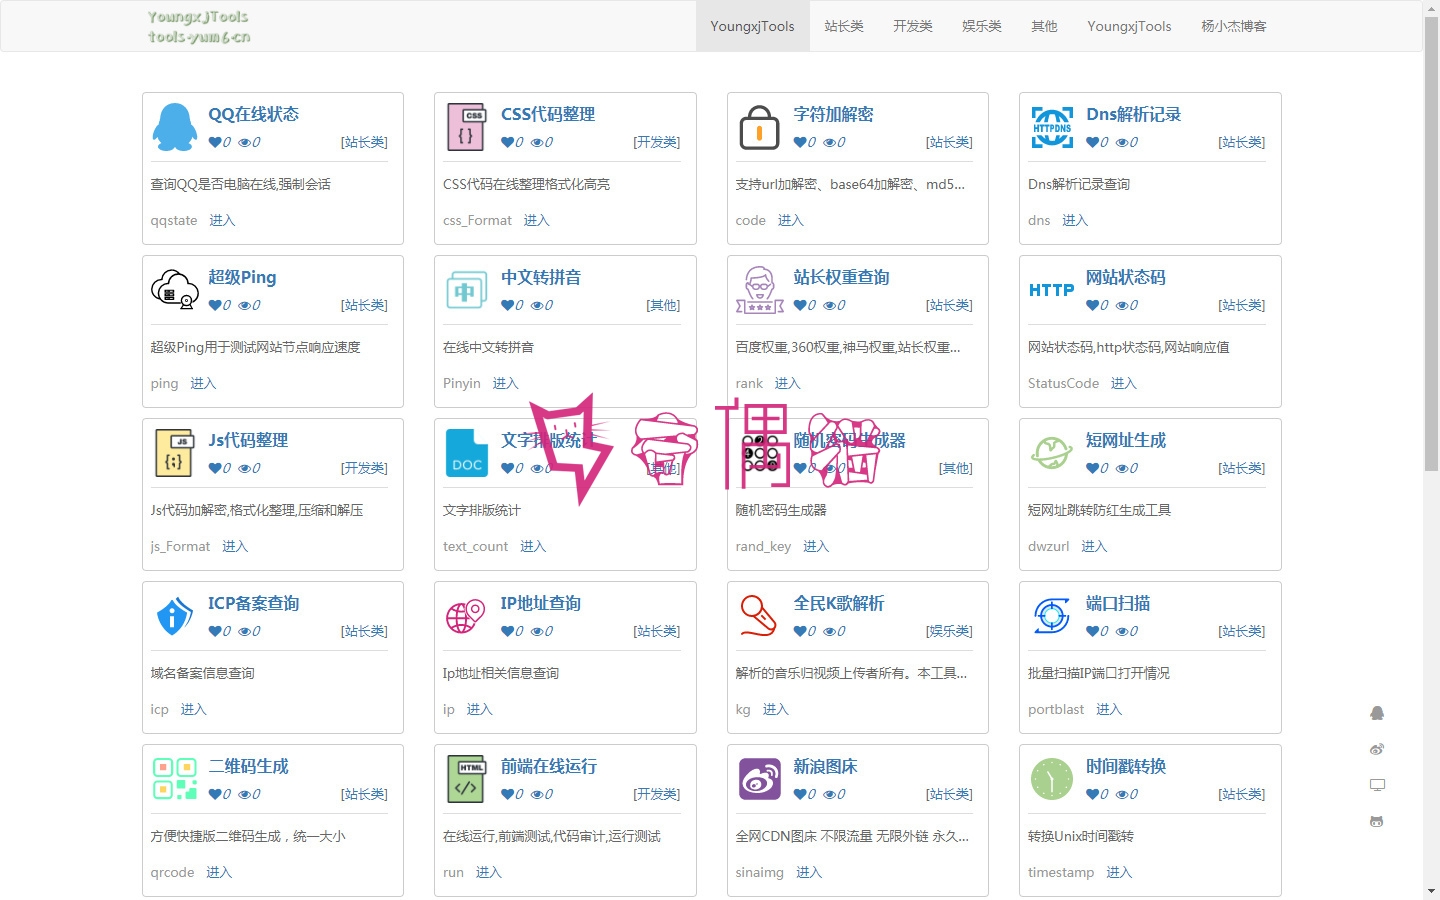Click the planet icon for 短网址生成

(1052, 453)
